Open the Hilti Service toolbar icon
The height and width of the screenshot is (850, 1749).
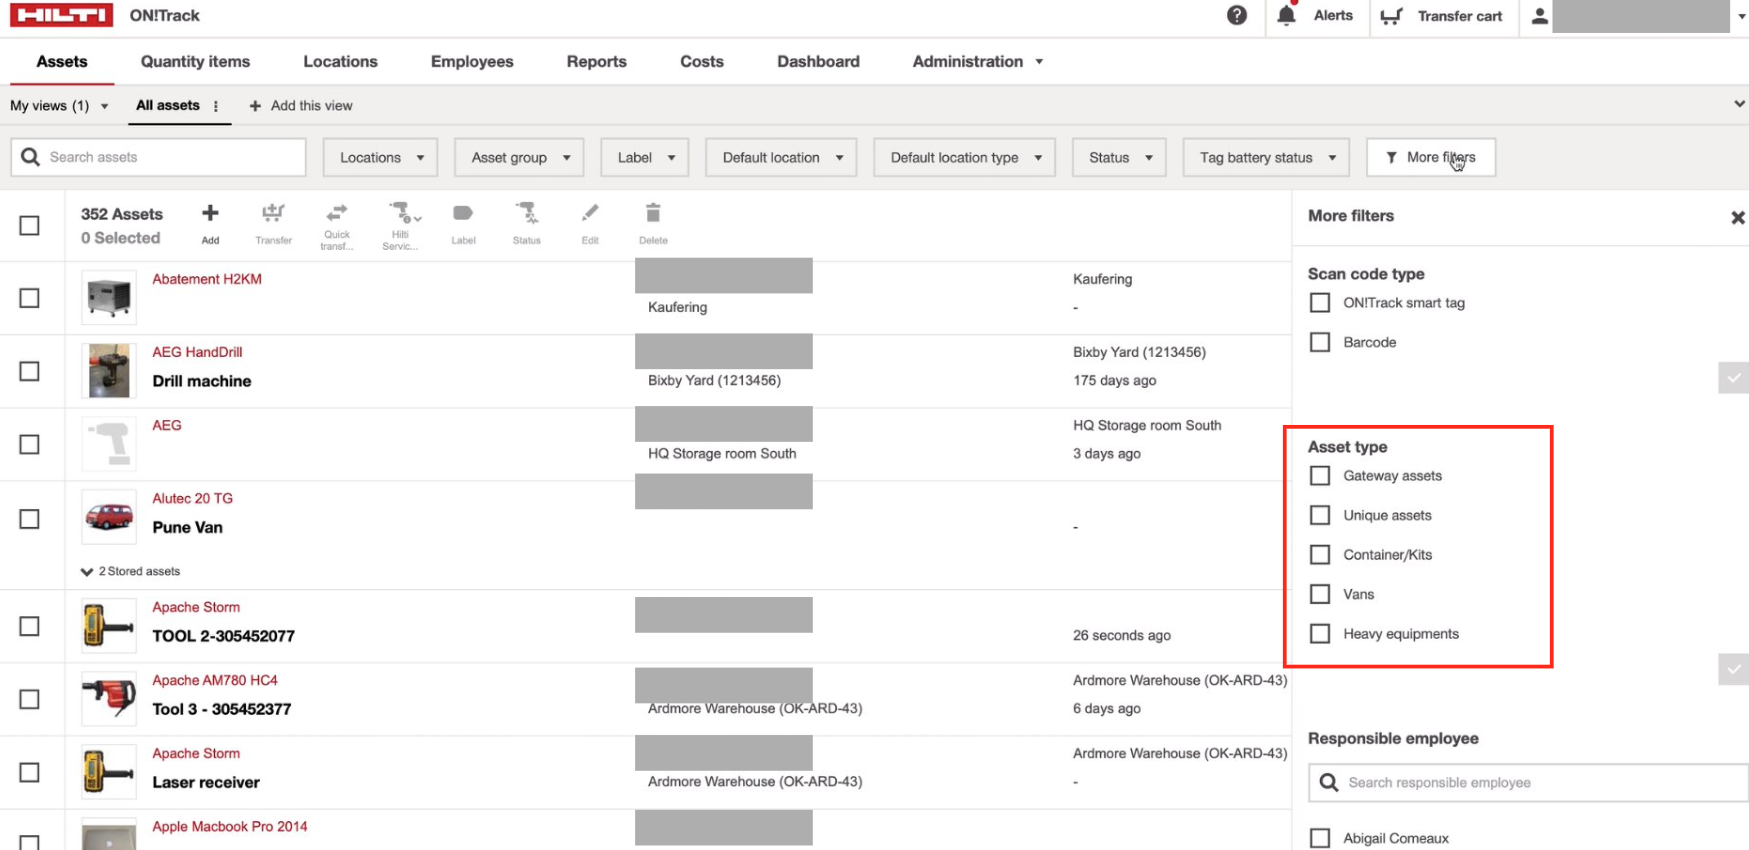pos(403,213)
